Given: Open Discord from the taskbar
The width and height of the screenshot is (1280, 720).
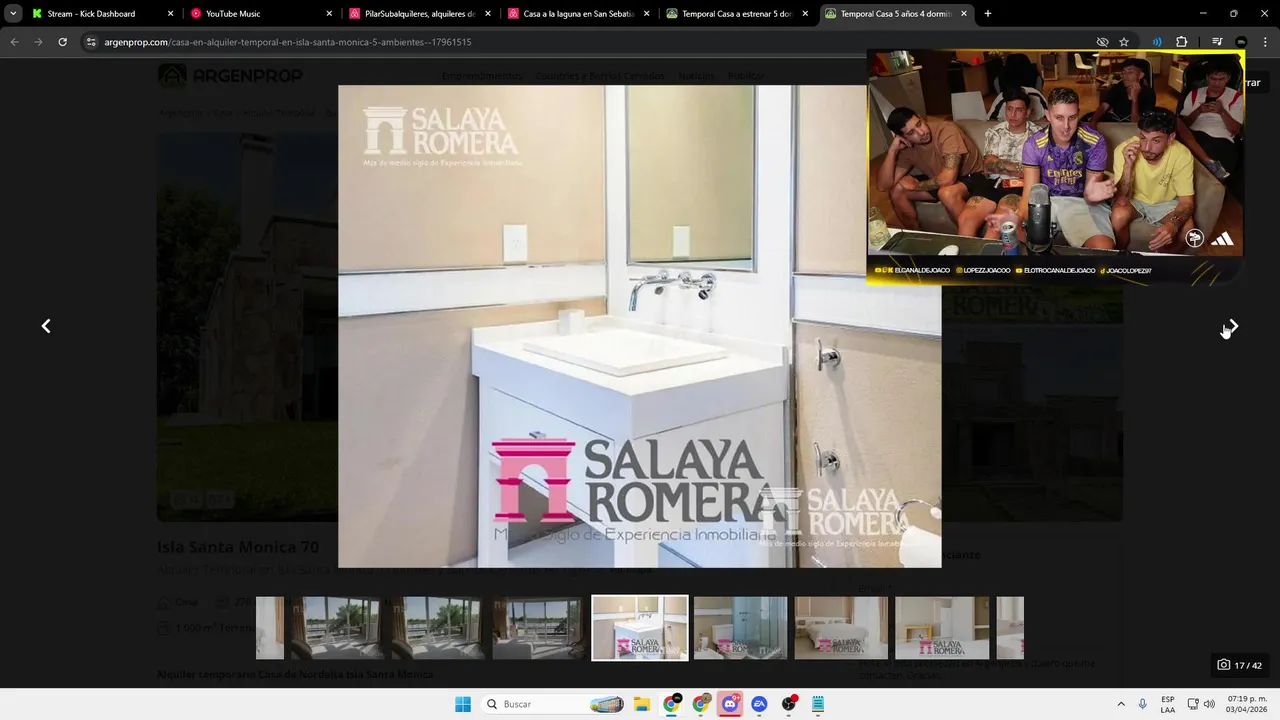Looking at the screenshot, I should click(730, 704).
